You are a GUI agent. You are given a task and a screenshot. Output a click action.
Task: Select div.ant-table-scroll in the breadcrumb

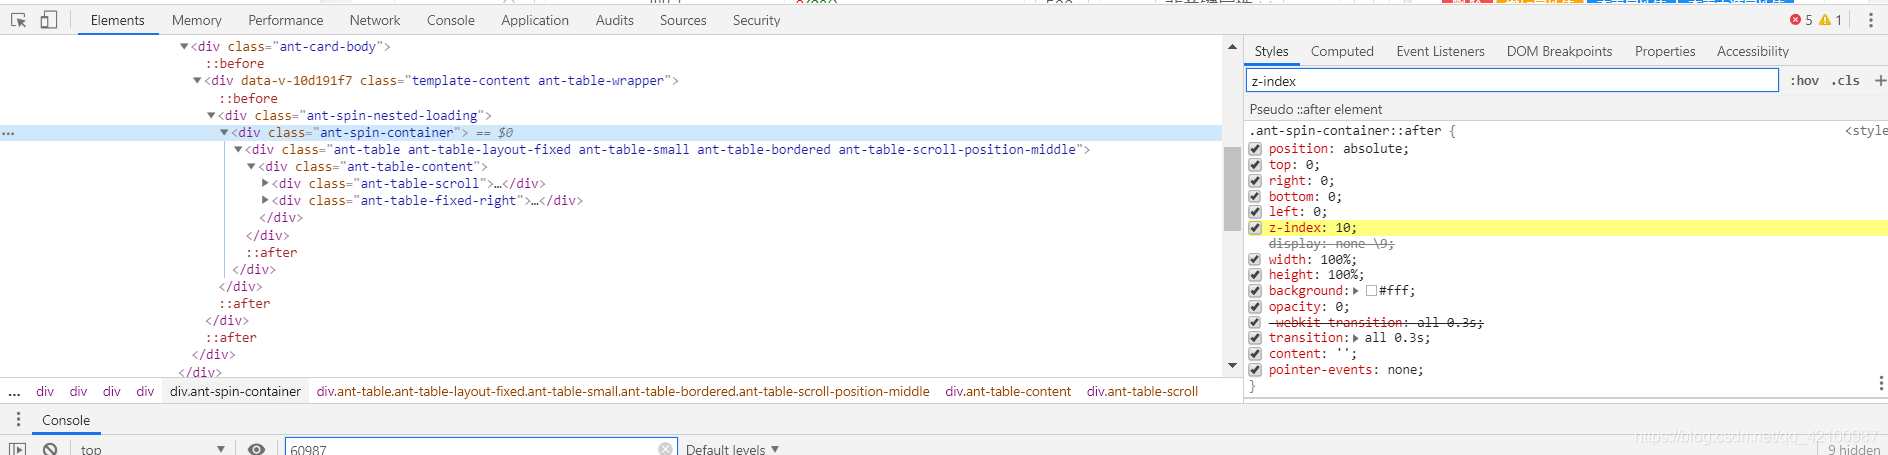[x=1142, y=392]
